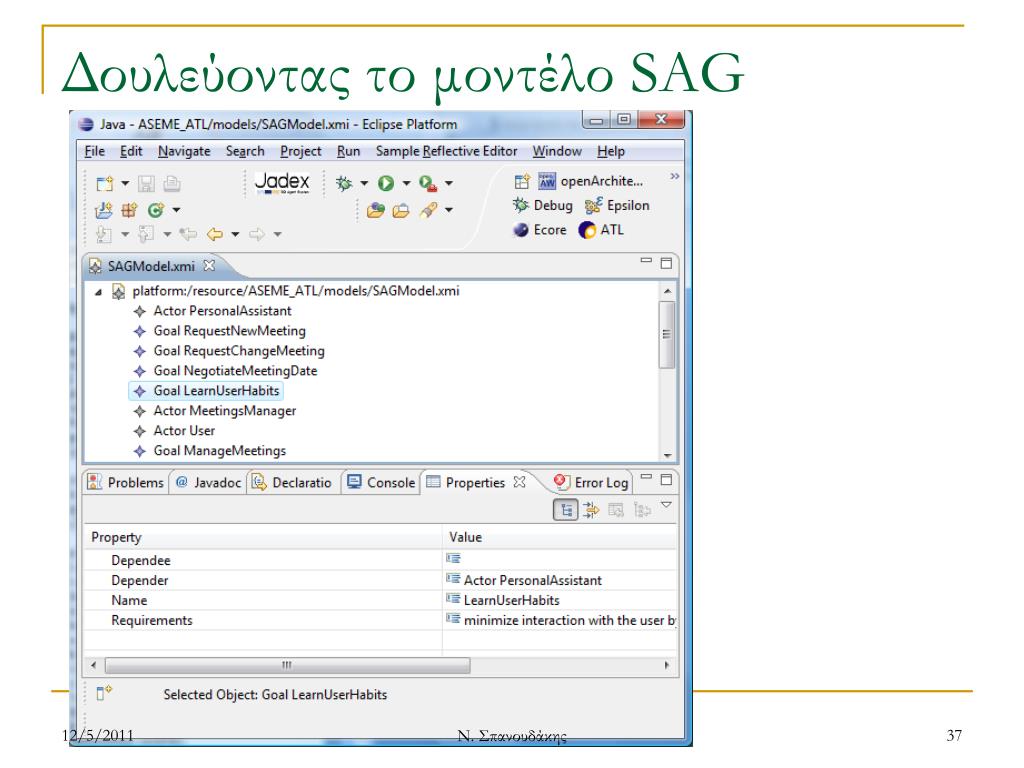The image size is (1024, 768).
Task: Open the Sample Reflective Editor menu
Action: tap(446, 152)
